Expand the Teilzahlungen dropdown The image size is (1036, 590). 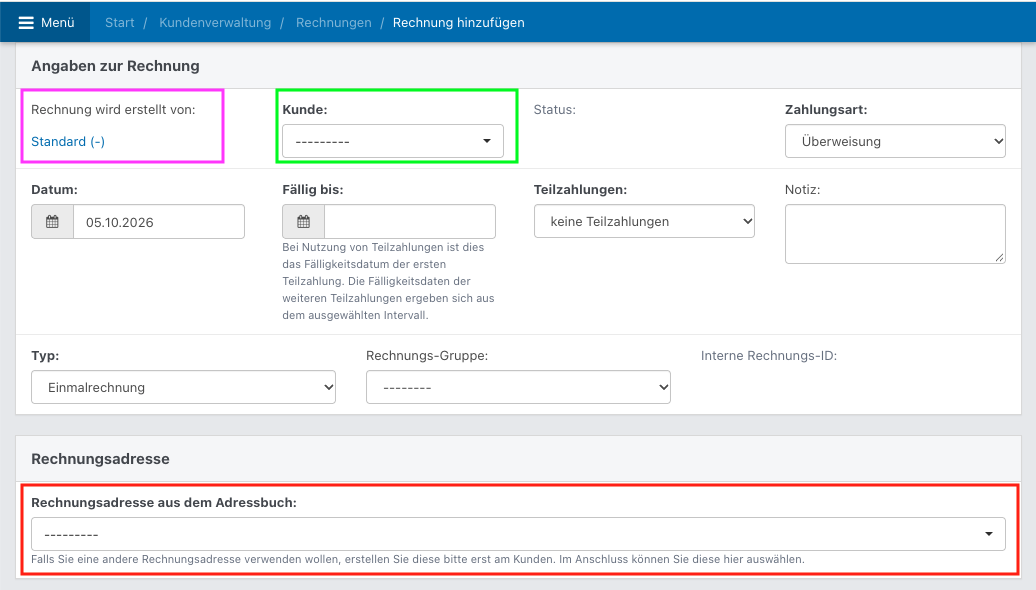click(x=644, y=221)
